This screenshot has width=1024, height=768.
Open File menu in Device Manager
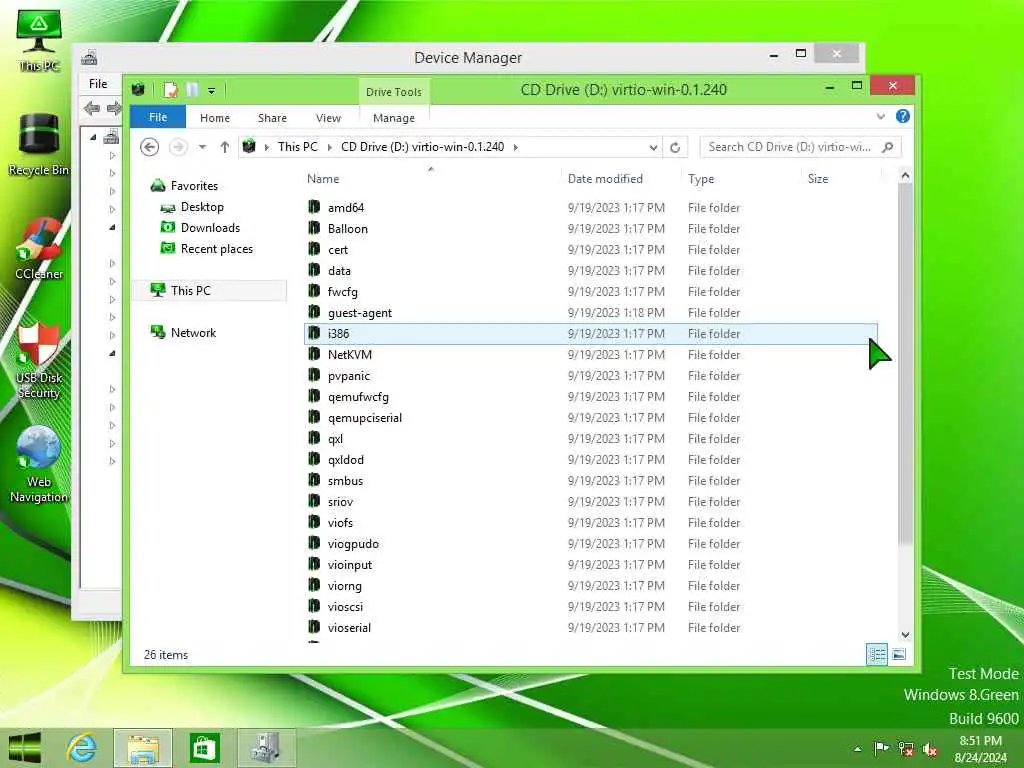[x=98, y=84]
